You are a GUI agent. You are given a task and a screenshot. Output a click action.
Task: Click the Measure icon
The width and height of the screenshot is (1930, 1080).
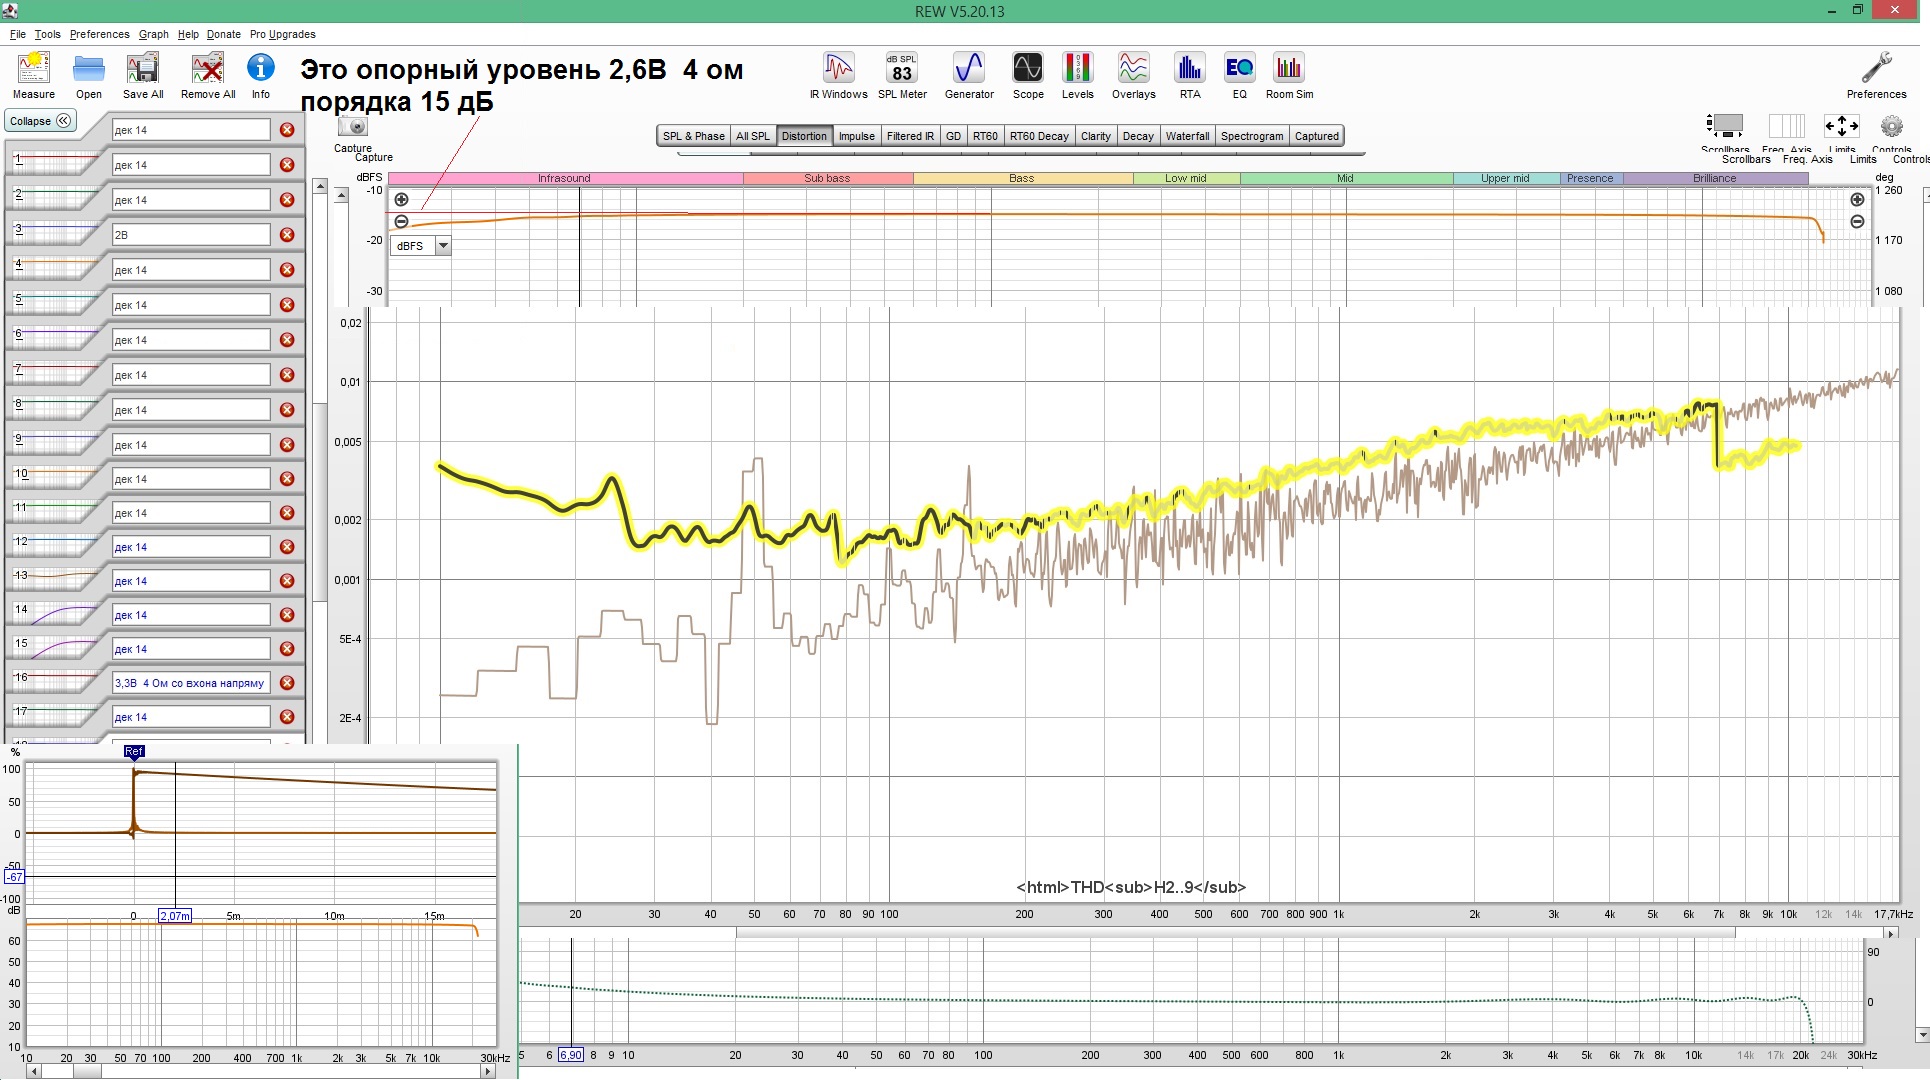(x=34, y=69)
